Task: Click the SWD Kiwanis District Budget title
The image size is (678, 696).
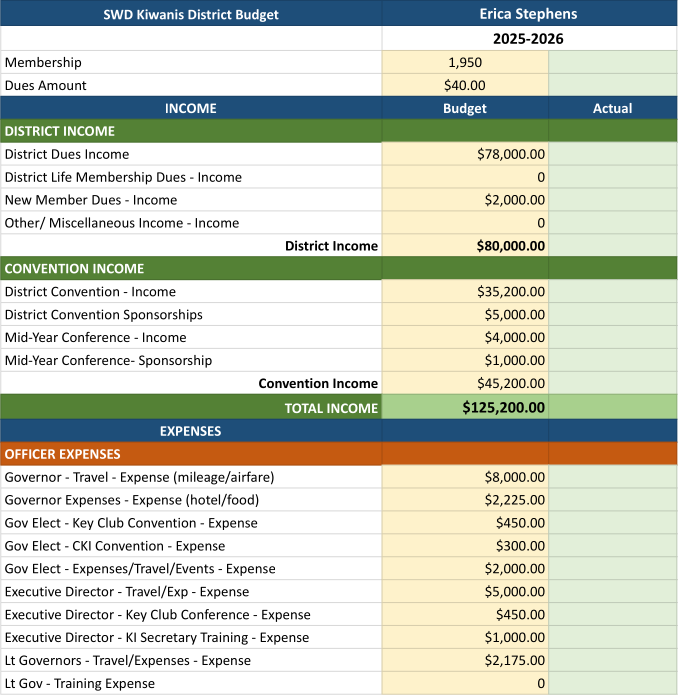Action: point(191,14)
